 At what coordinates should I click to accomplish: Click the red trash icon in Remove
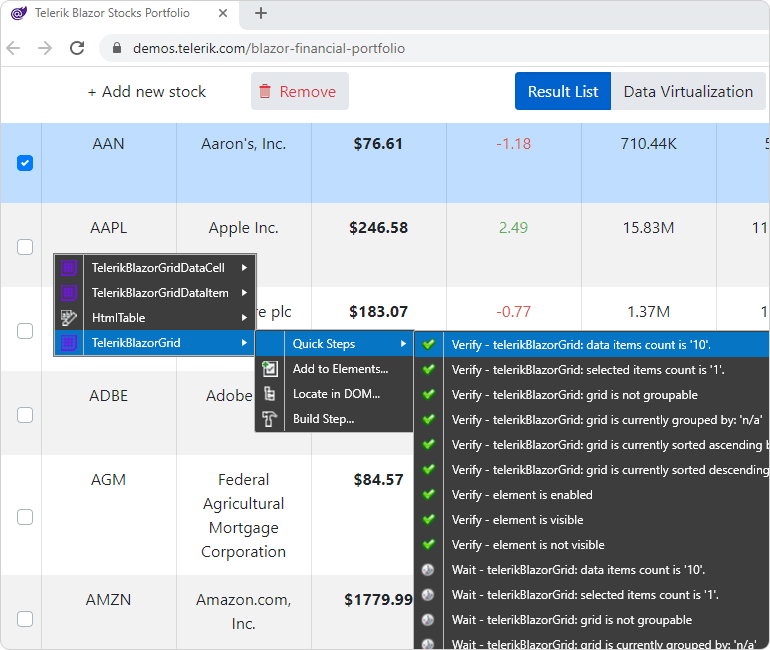(265, 91)
